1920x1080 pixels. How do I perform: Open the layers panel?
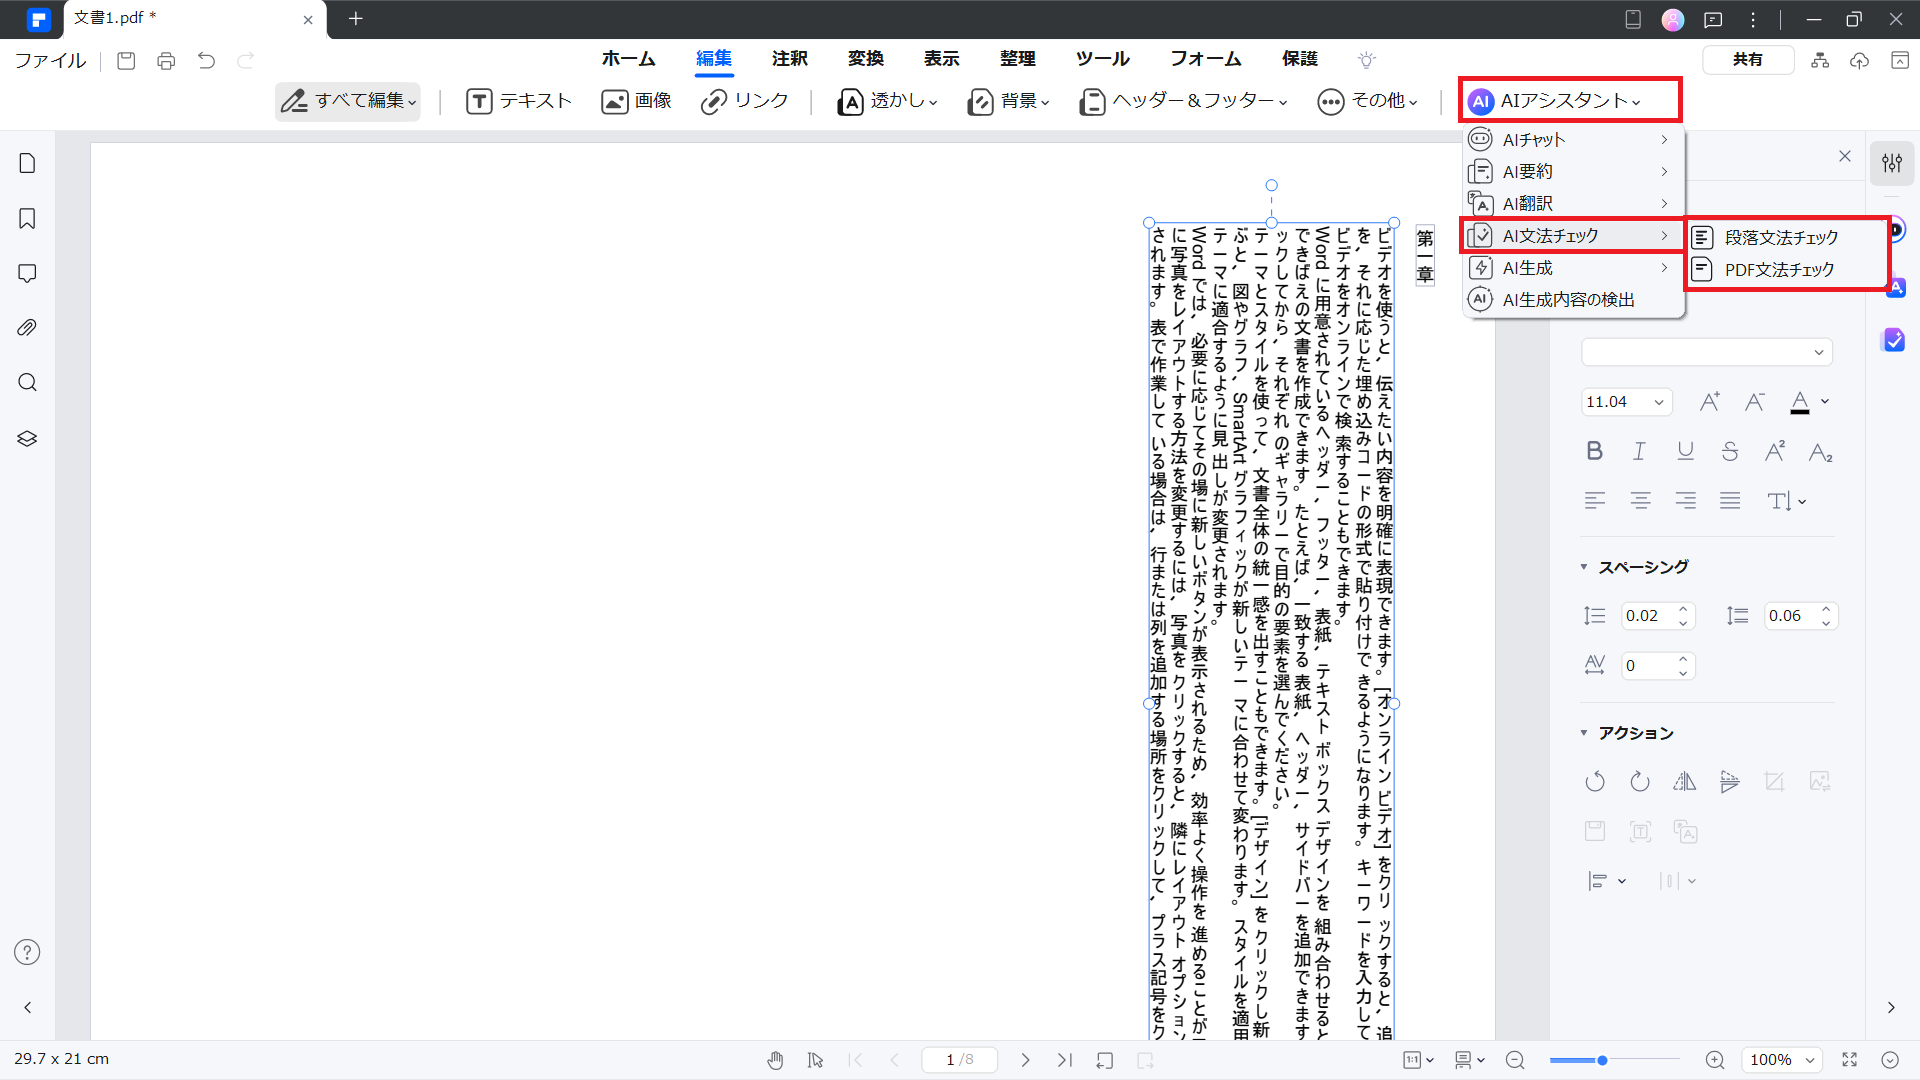[x=27, y=438]
